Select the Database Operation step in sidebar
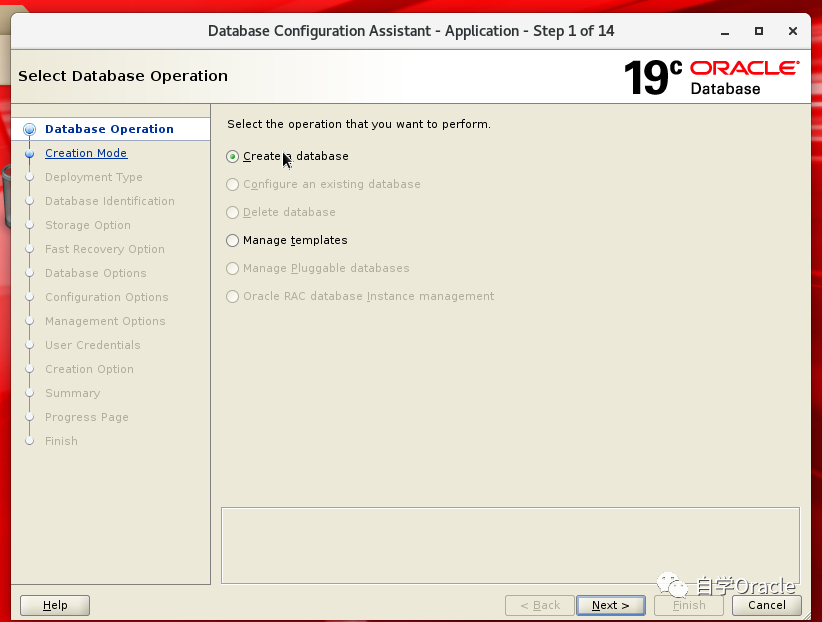The image size is (822, 622). click(x=109, y=129)
